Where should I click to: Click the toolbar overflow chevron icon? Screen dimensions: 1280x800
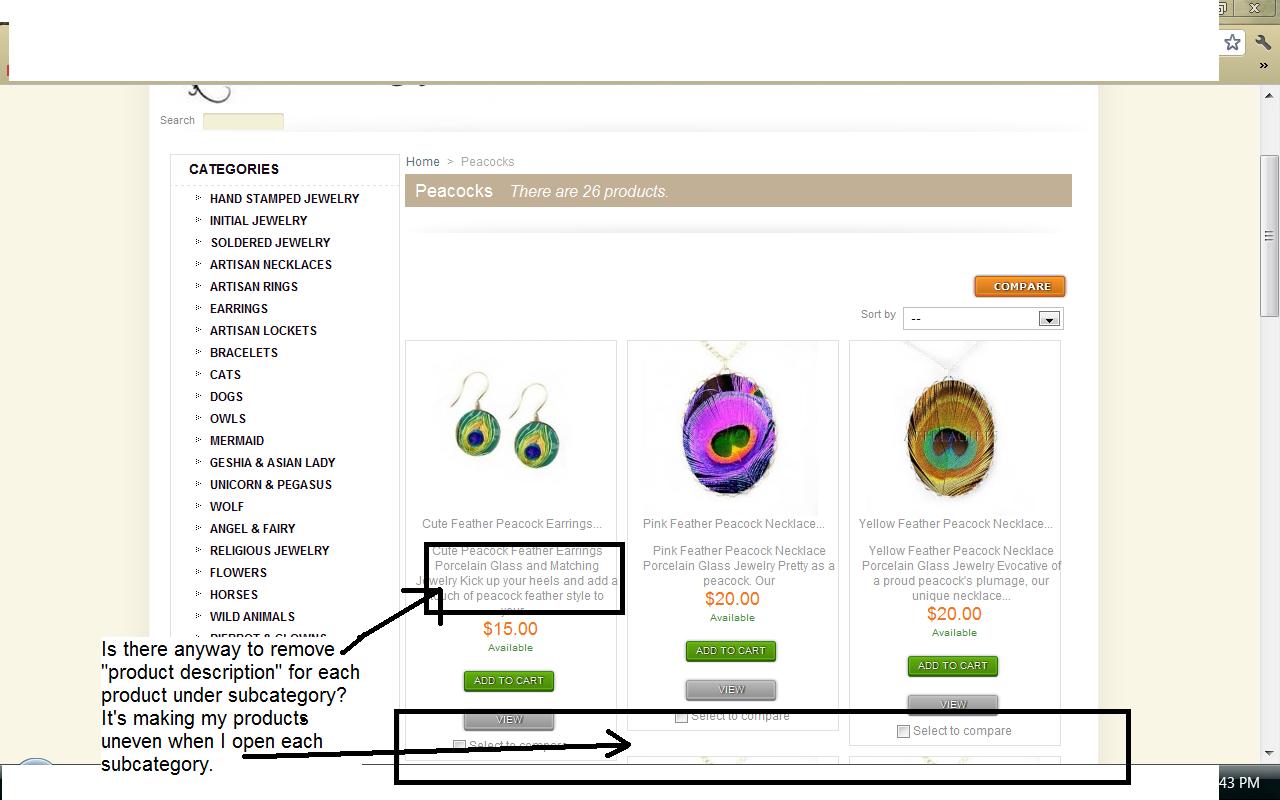click(1264, 65)
